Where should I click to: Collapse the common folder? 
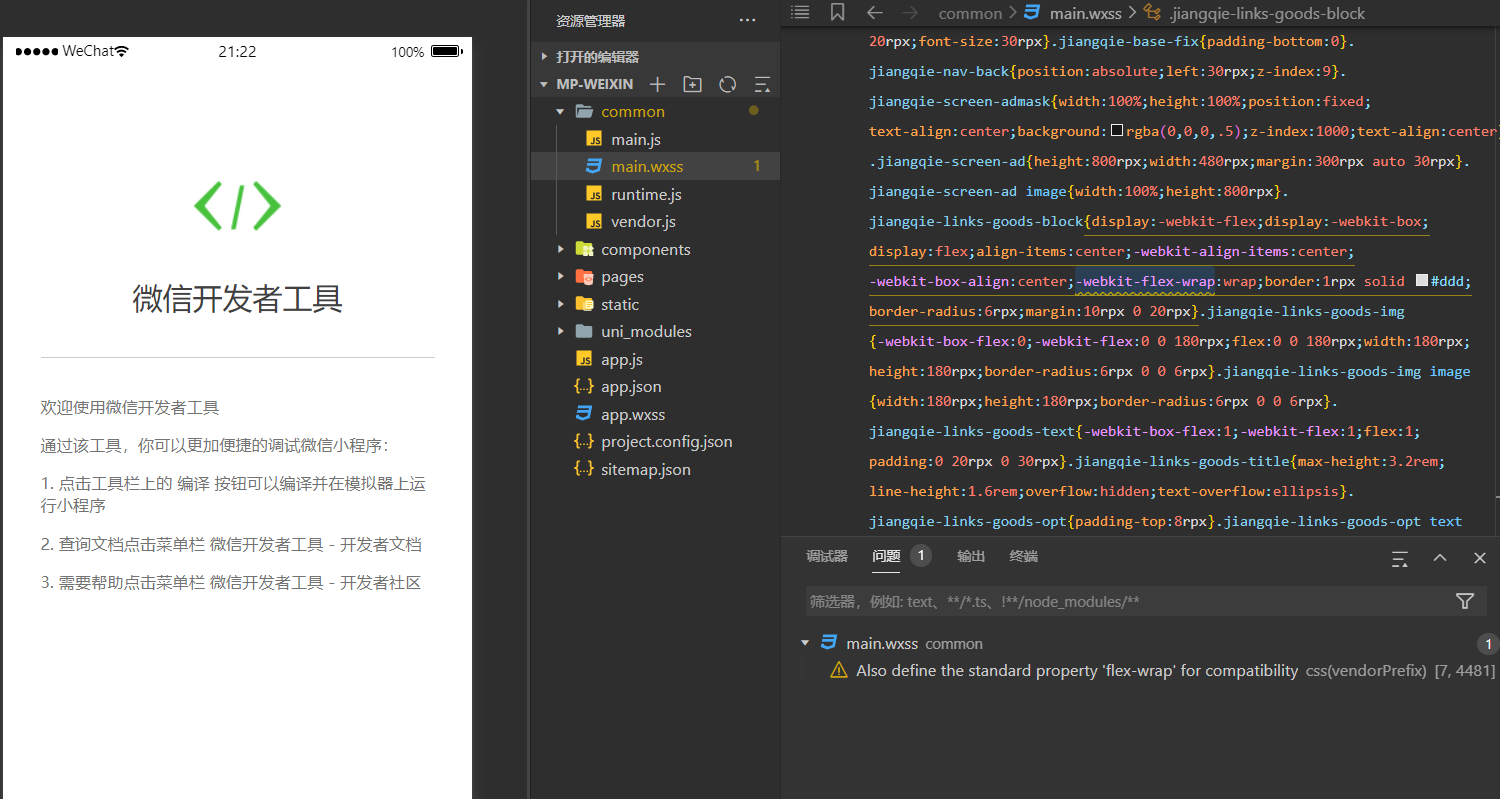tap(561, 112)
